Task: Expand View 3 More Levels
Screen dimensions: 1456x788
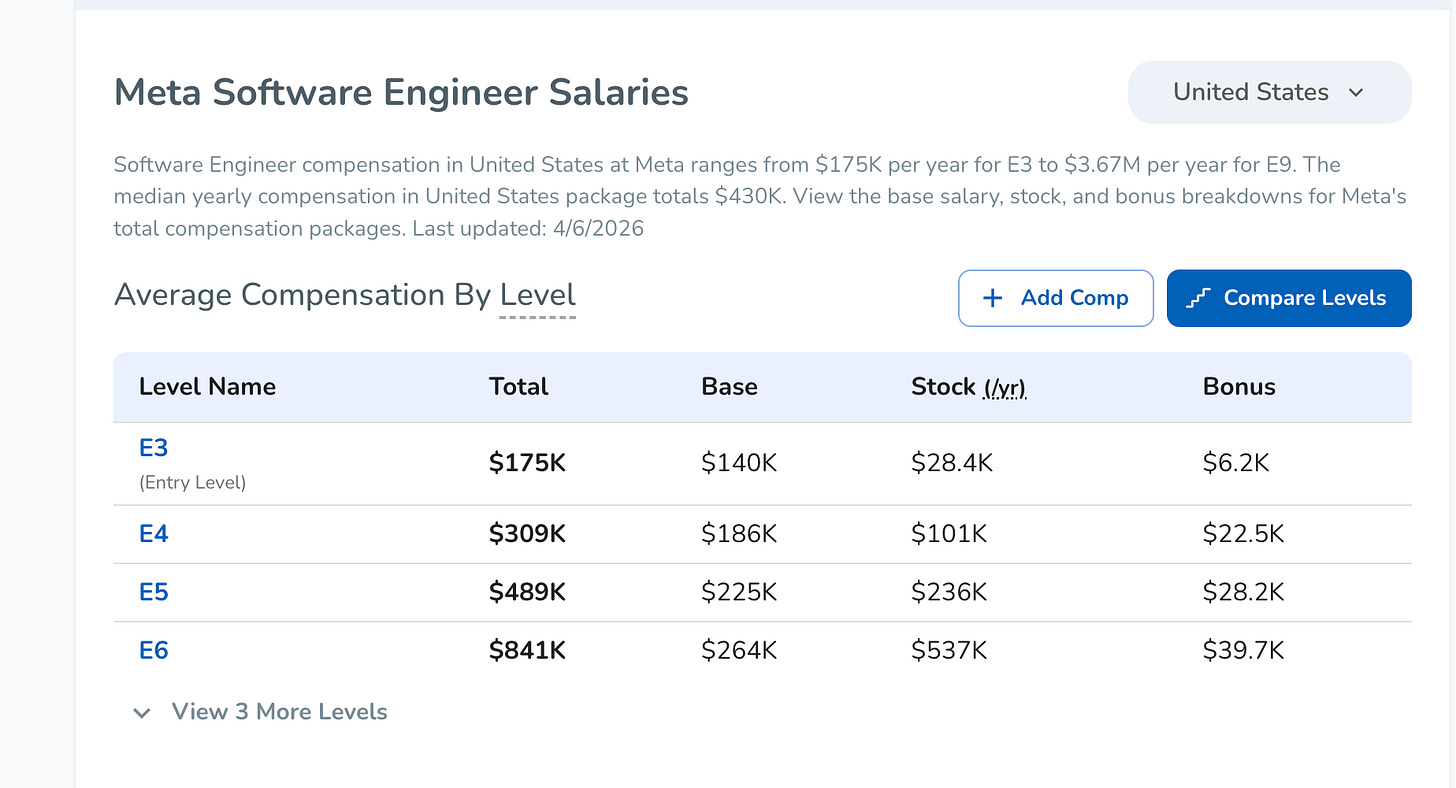Action: pyautogui.click(x=279, y=712)
